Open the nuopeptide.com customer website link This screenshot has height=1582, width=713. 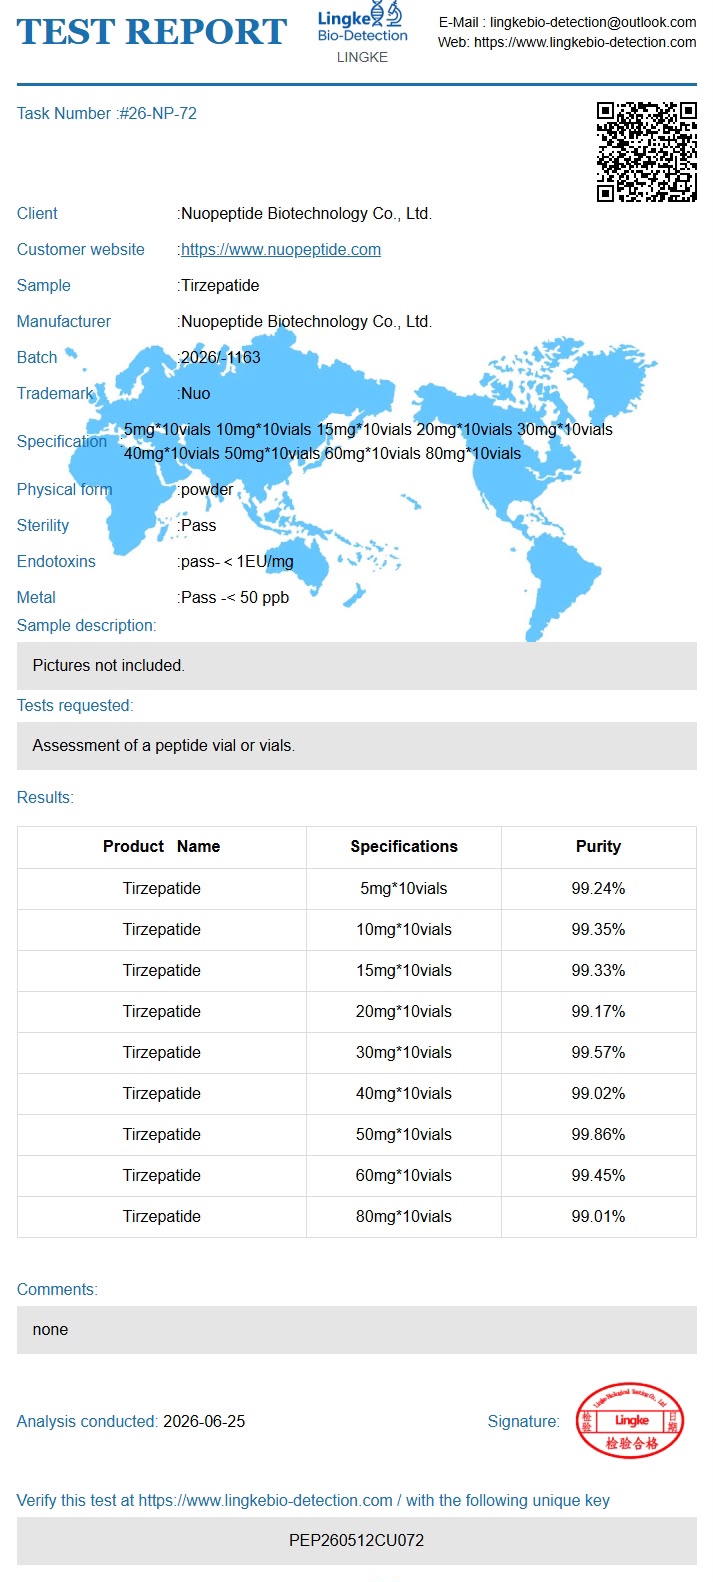[281, 249]
